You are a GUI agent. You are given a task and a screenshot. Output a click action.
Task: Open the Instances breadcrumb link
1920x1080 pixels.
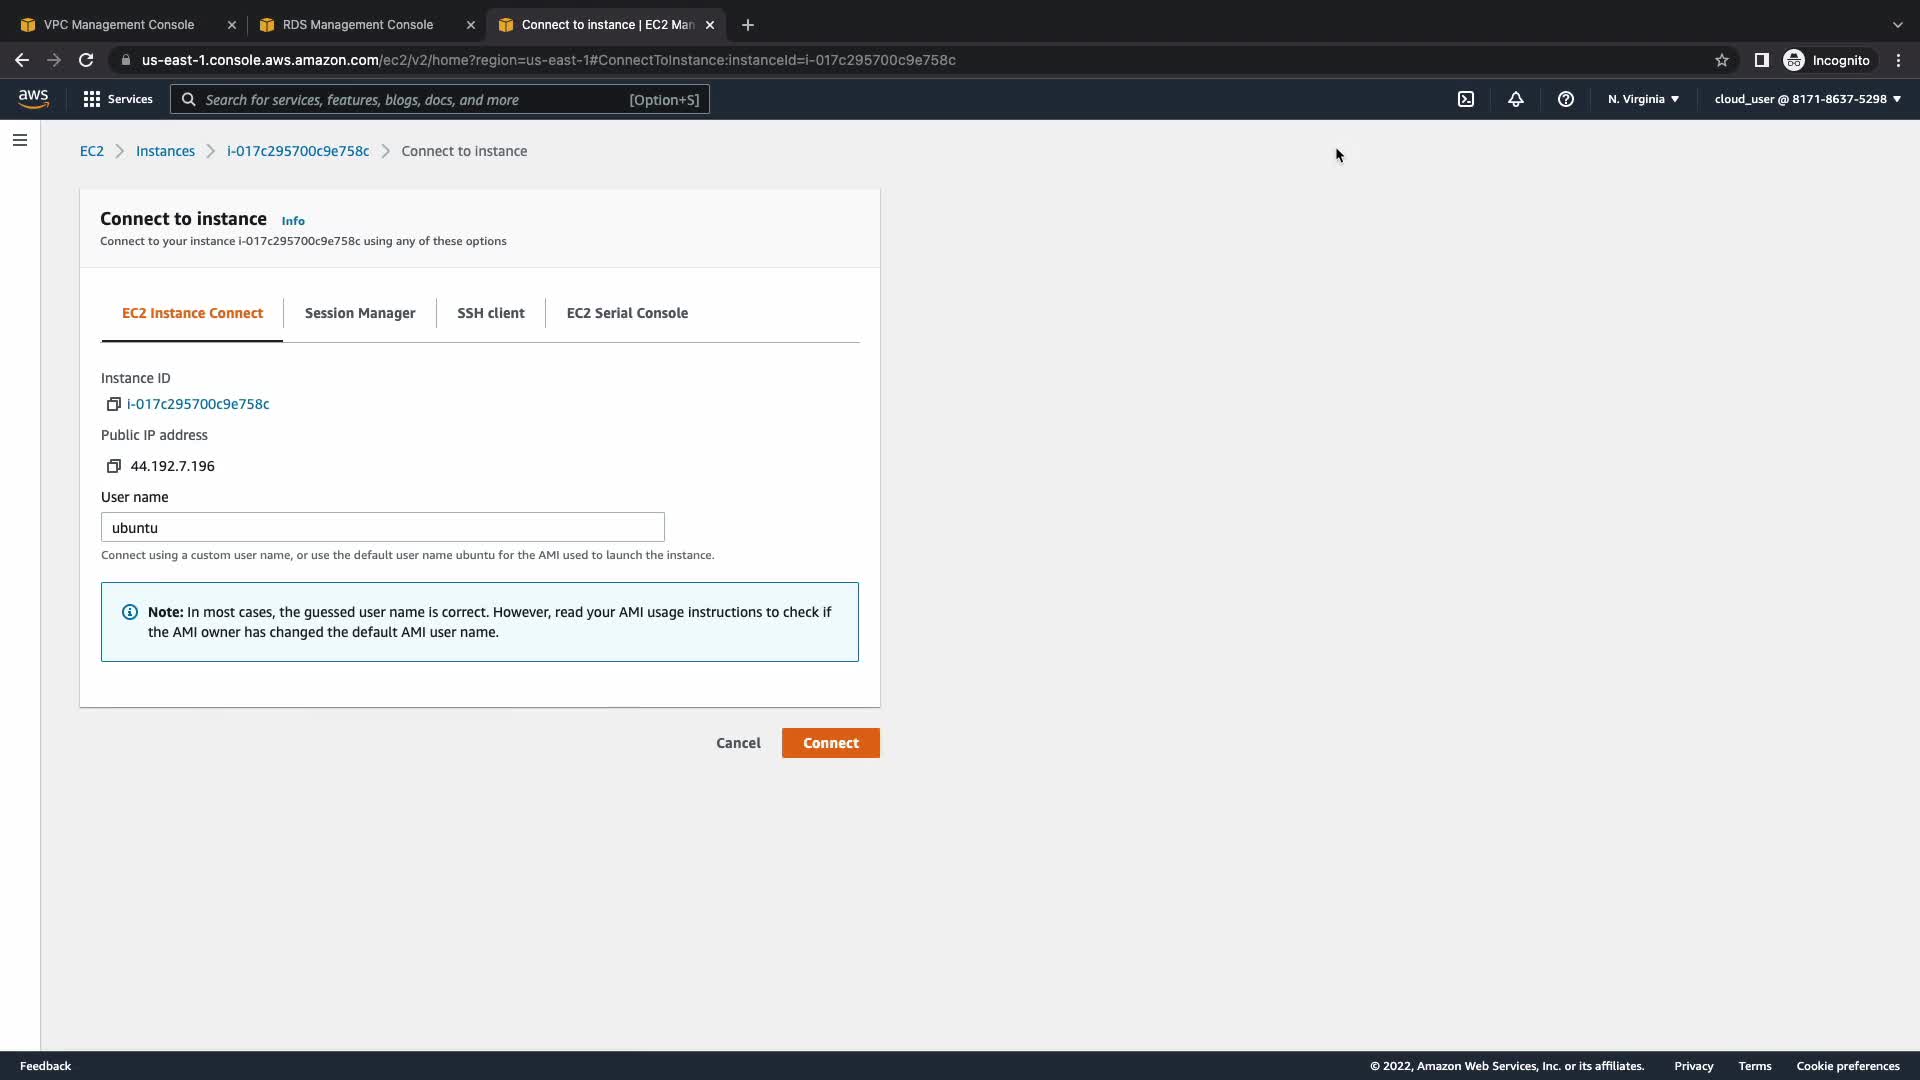coord(165,151)
